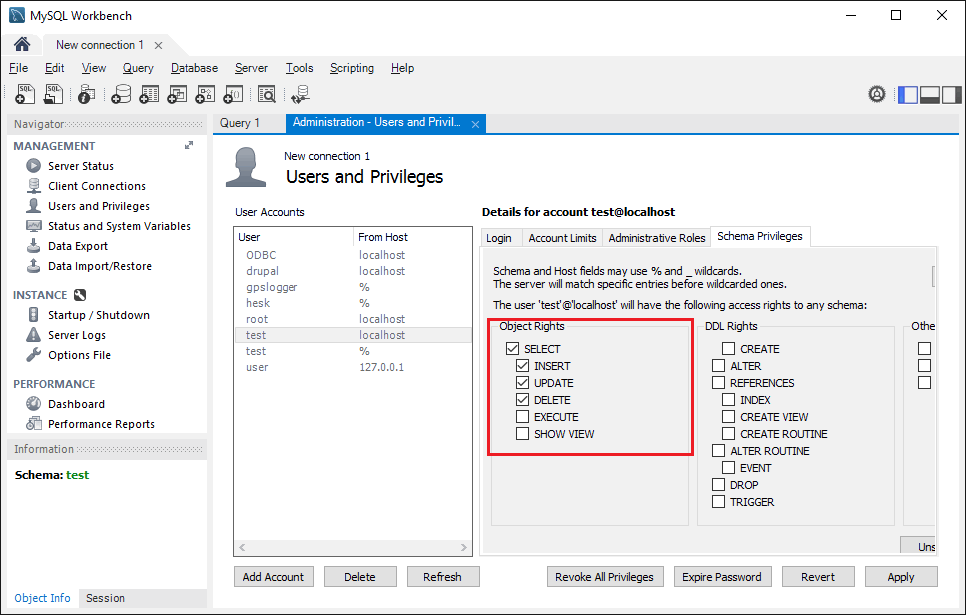Enable the SHOW VIEW right
Viewport: 966px width, 615px height.
click(x=522, y=434)
